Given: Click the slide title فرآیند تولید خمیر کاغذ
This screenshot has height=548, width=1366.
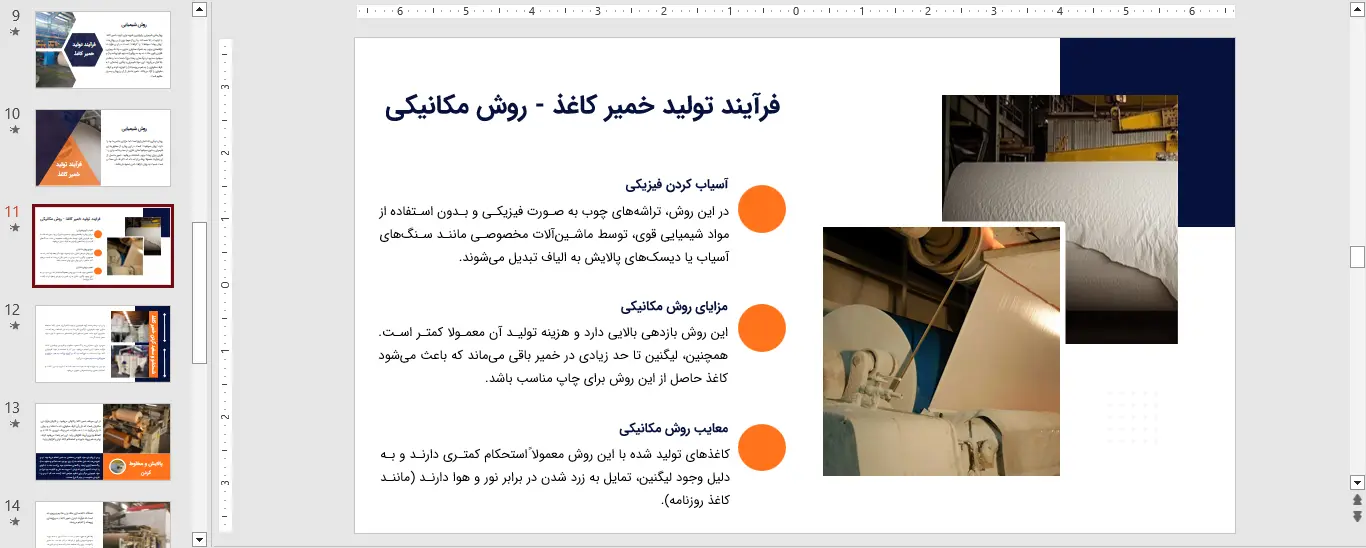Looking at the screenshot, I should pos(582,106).
